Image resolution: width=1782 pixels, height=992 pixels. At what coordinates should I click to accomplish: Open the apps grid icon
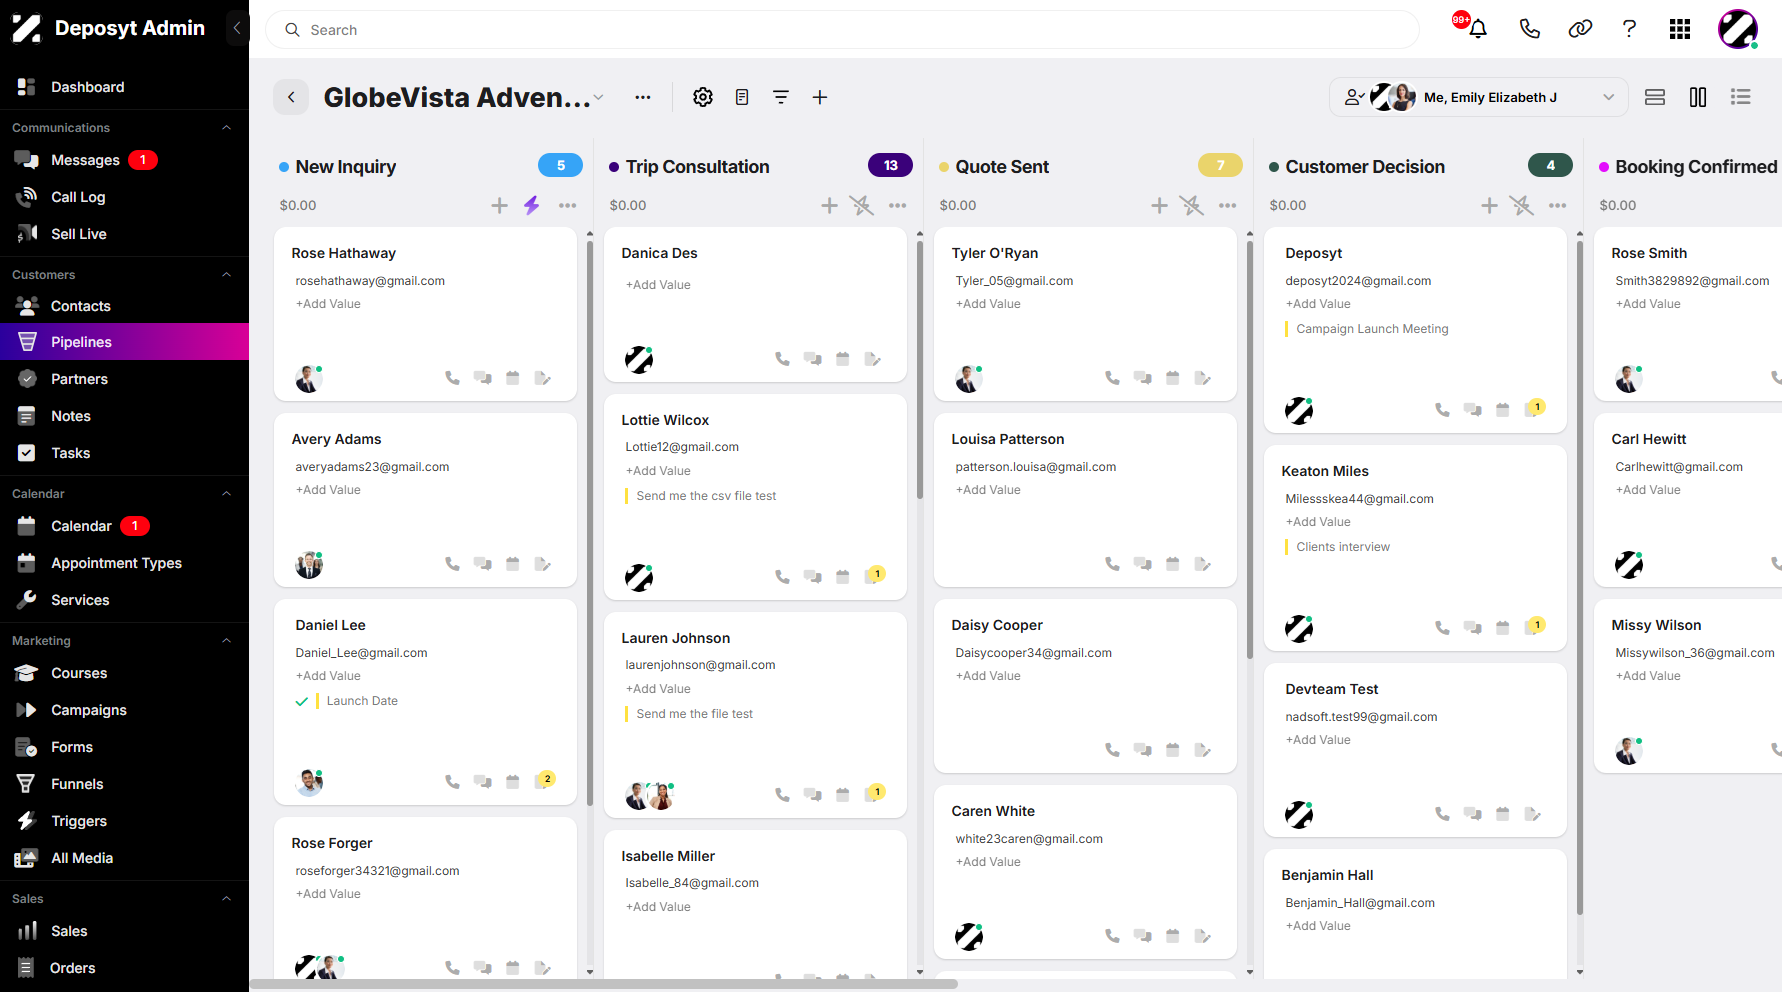coord(1680,29)
